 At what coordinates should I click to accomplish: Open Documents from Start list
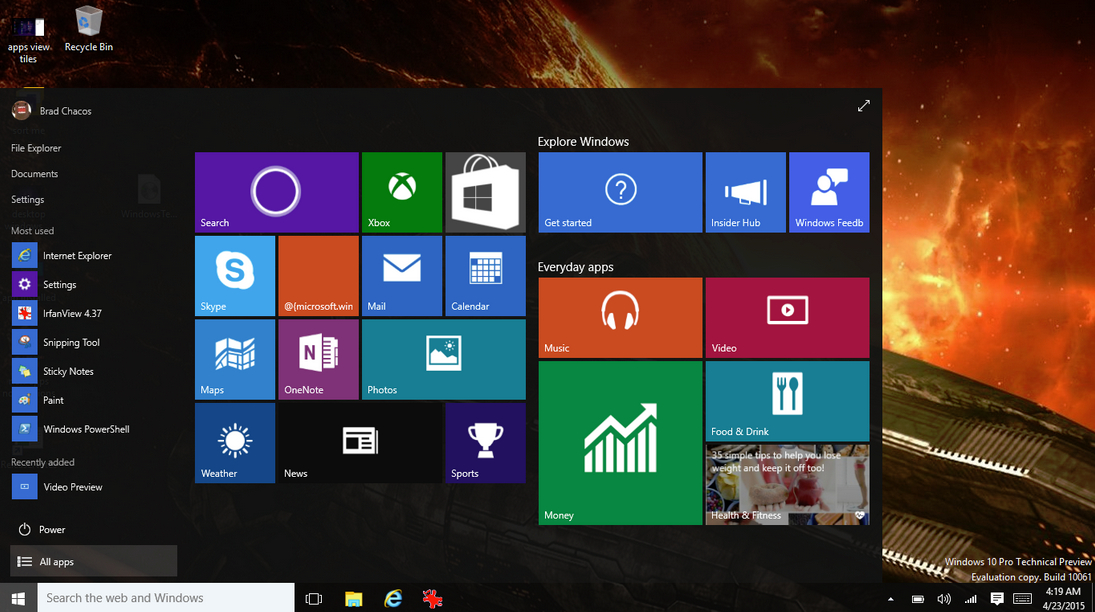34,174
